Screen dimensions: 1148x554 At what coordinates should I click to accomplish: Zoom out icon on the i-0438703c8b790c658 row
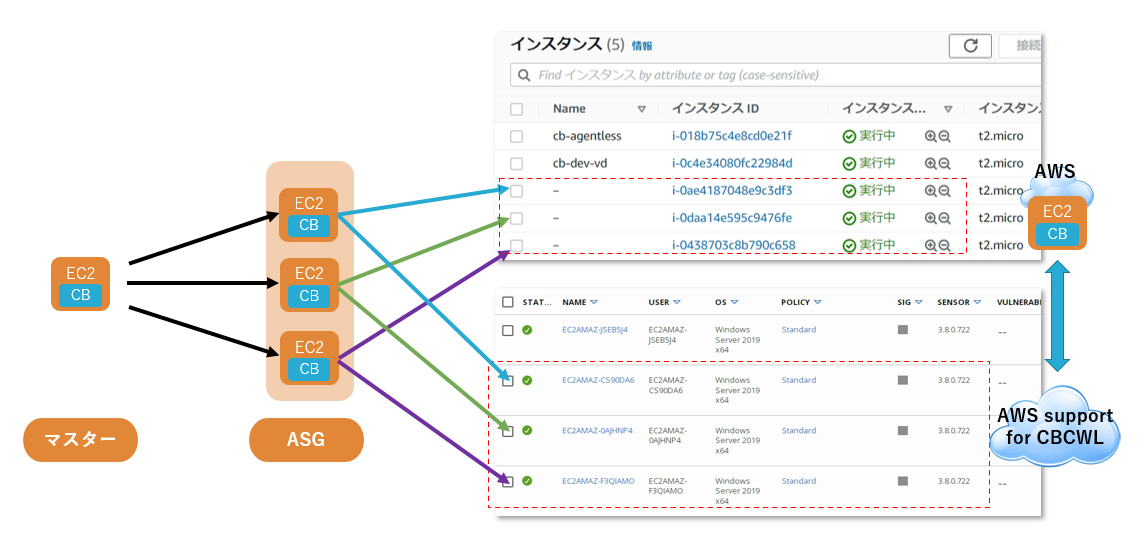[944, 244]
